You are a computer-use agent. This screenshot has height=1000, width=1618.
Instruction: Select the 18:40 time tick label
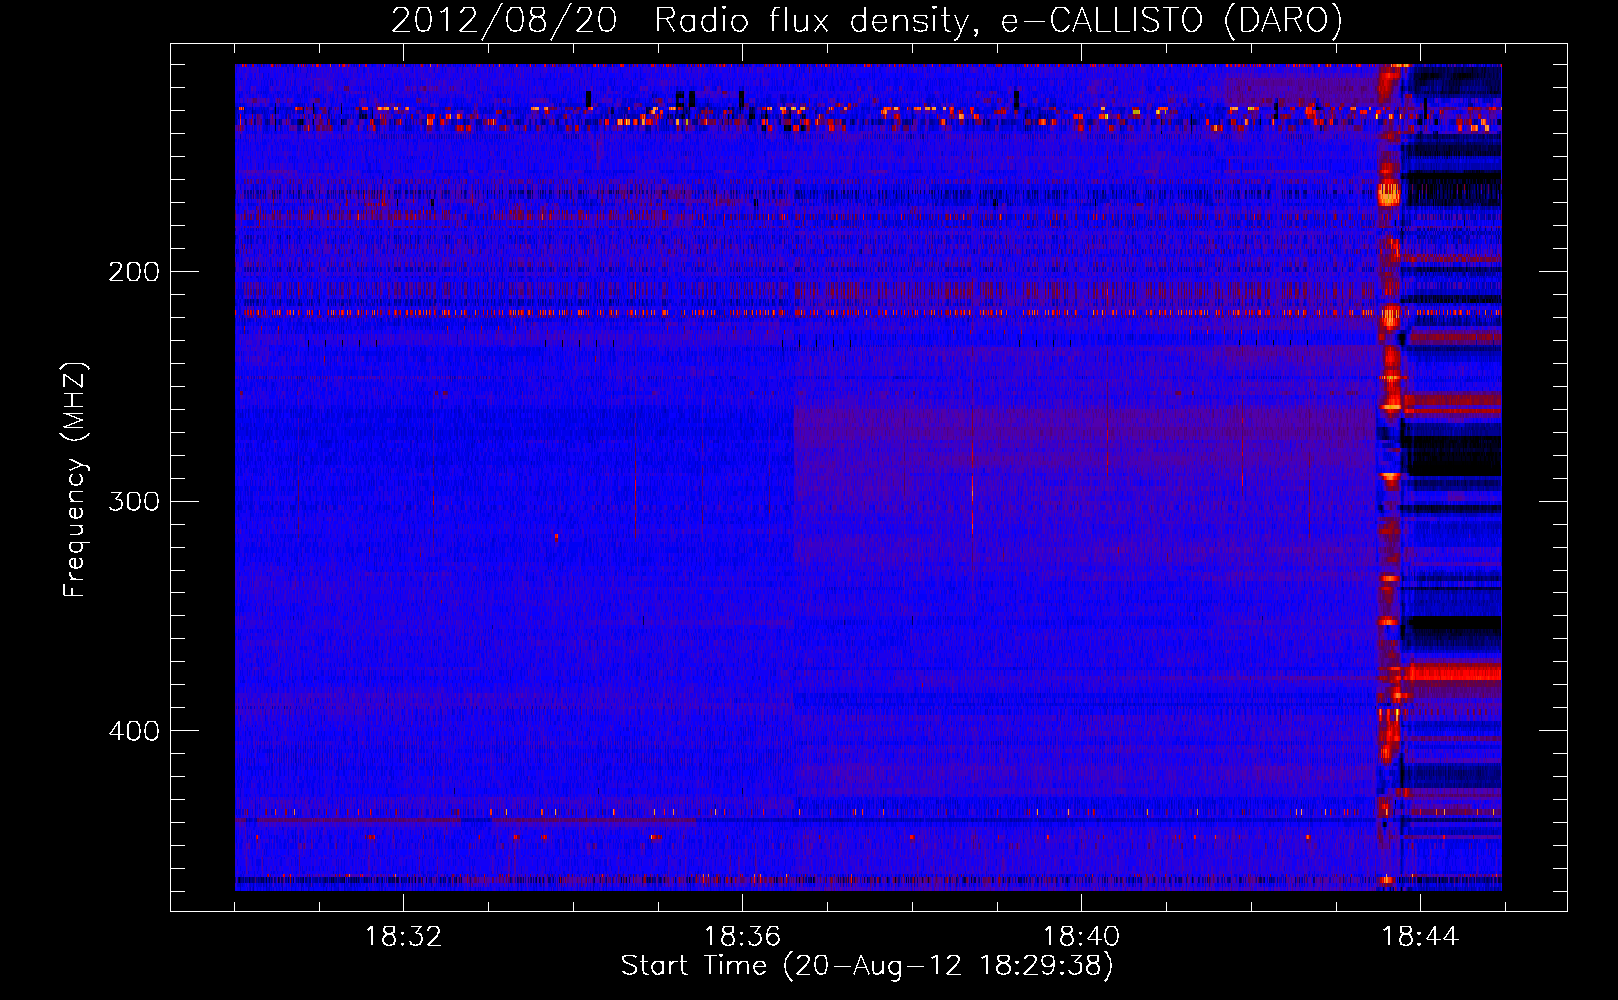1081,937
